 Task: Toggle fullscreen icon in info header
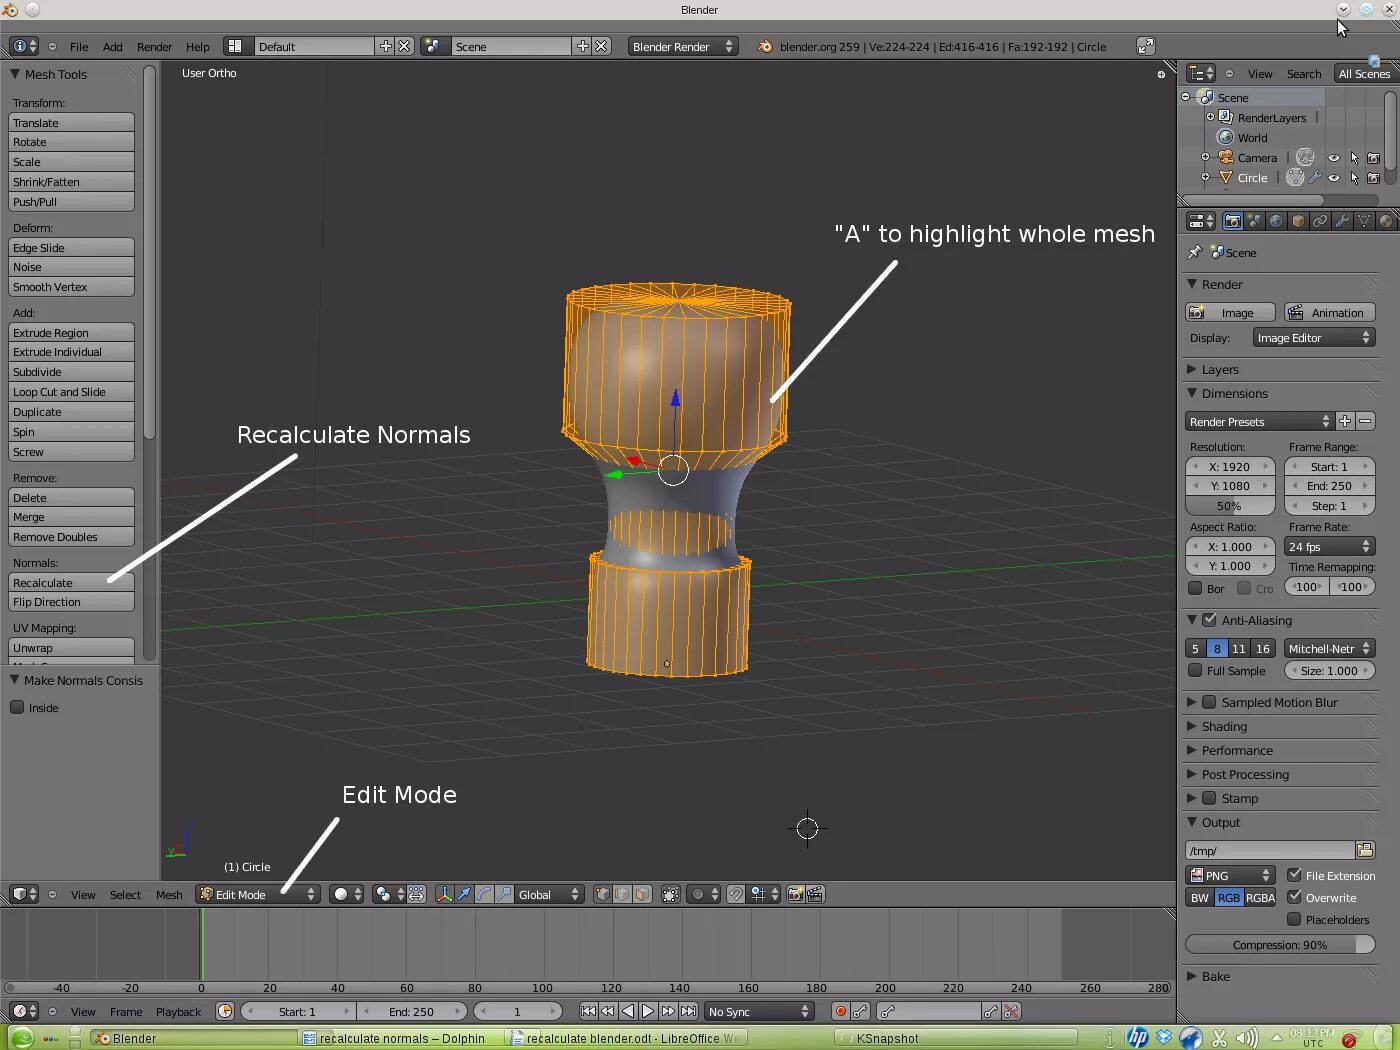1146,46
